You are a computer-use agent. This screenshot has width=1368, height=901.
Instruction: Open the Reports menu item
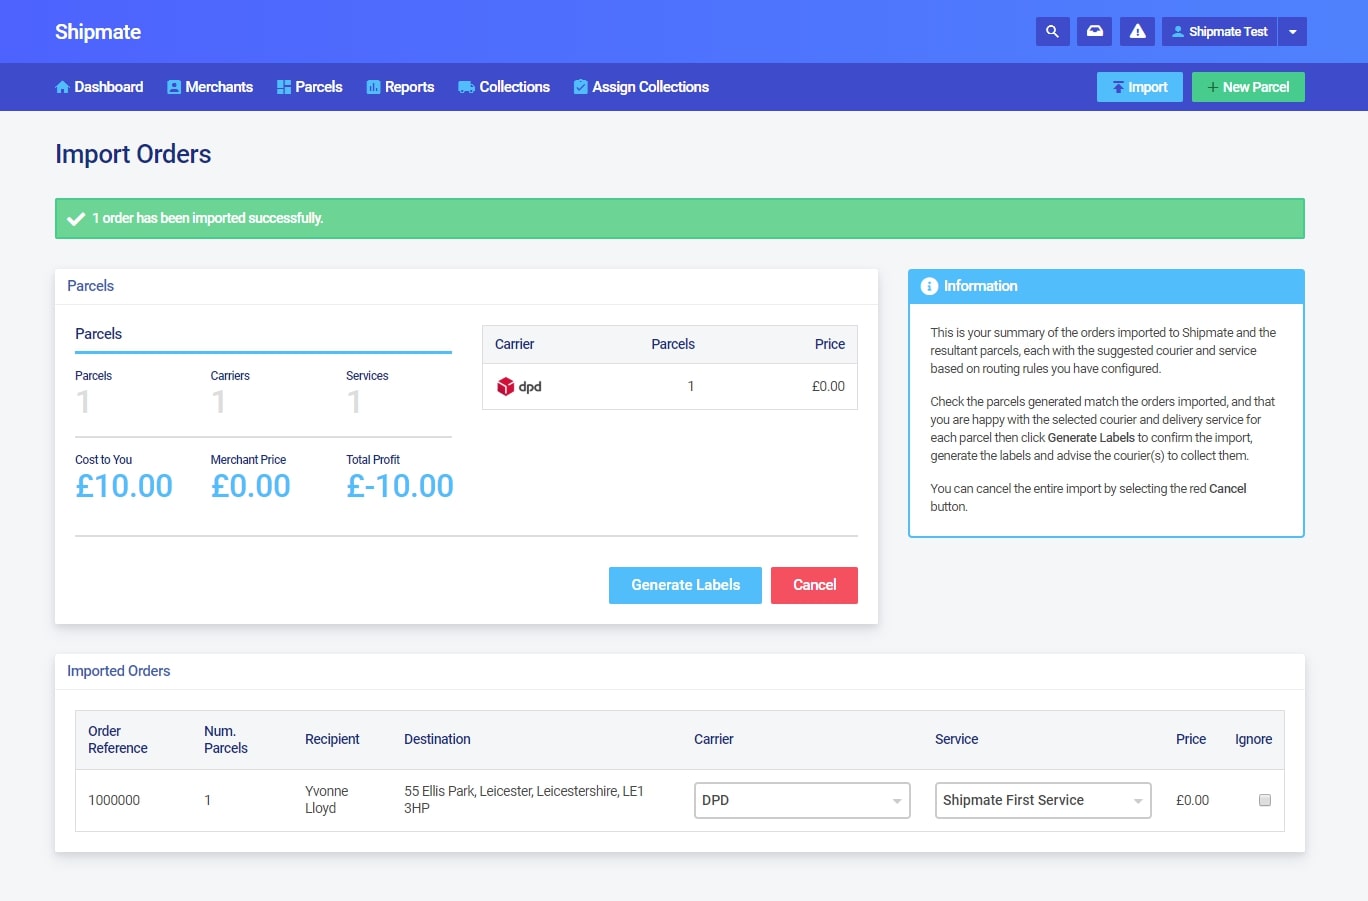tap(400, 87)
